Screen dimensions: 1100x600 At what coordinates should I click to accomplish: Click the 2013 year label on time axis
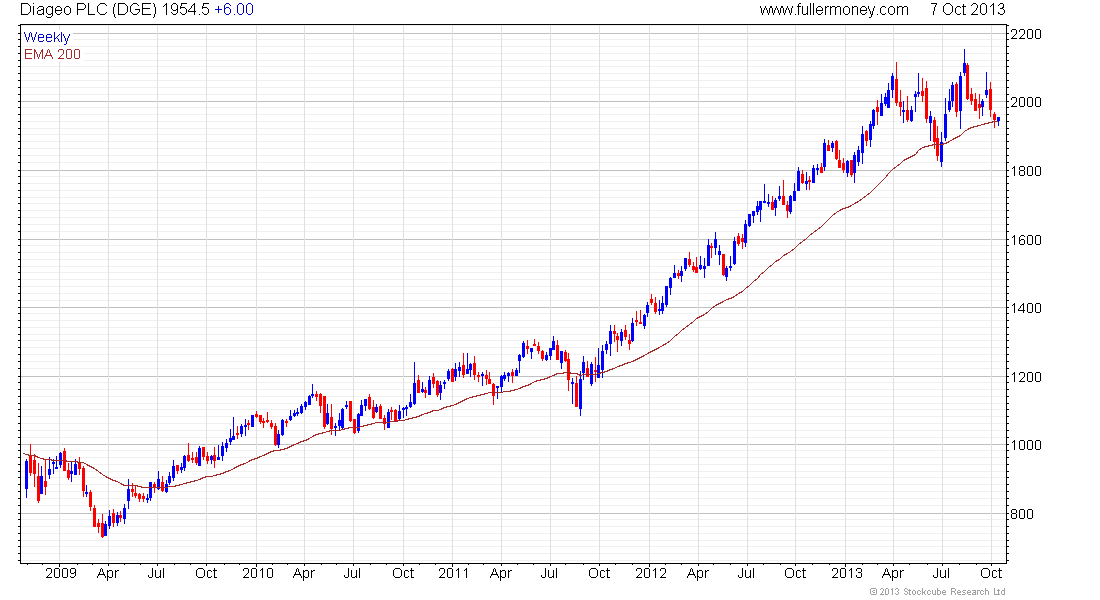click(847, 573)
